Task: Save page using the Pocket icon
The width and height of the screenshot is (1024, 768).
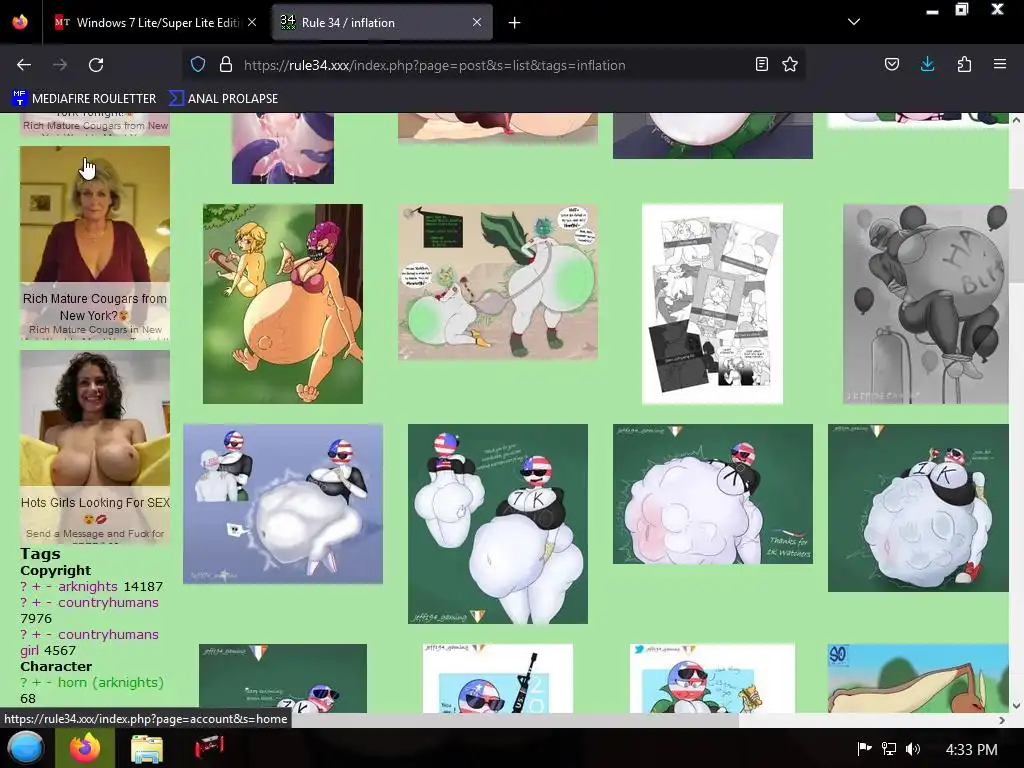Action: (892, 64)
